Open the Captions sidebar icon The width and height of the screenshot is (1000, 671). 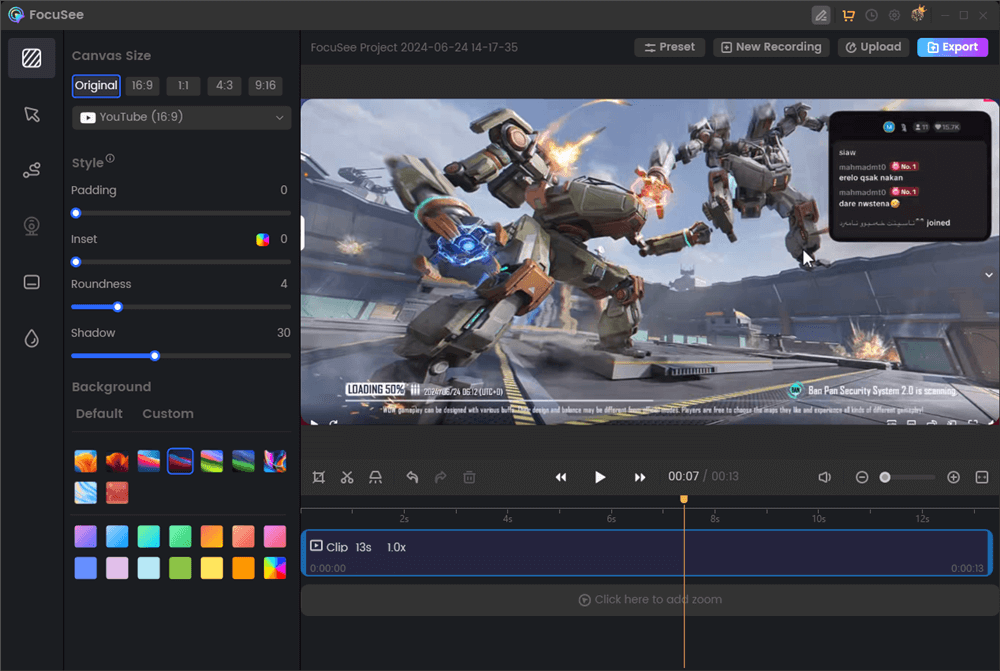[x=31, y=282]
